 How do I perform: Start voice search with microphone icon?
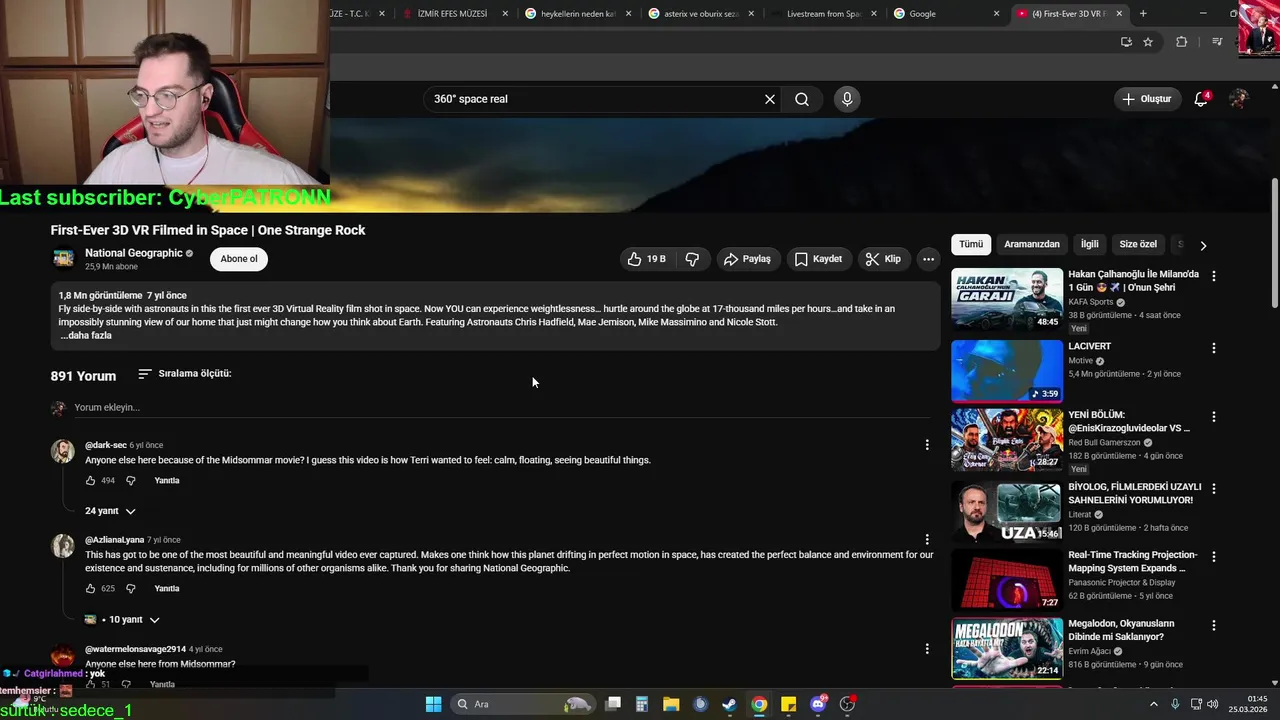pyautogui.click(x=847, y=99)
